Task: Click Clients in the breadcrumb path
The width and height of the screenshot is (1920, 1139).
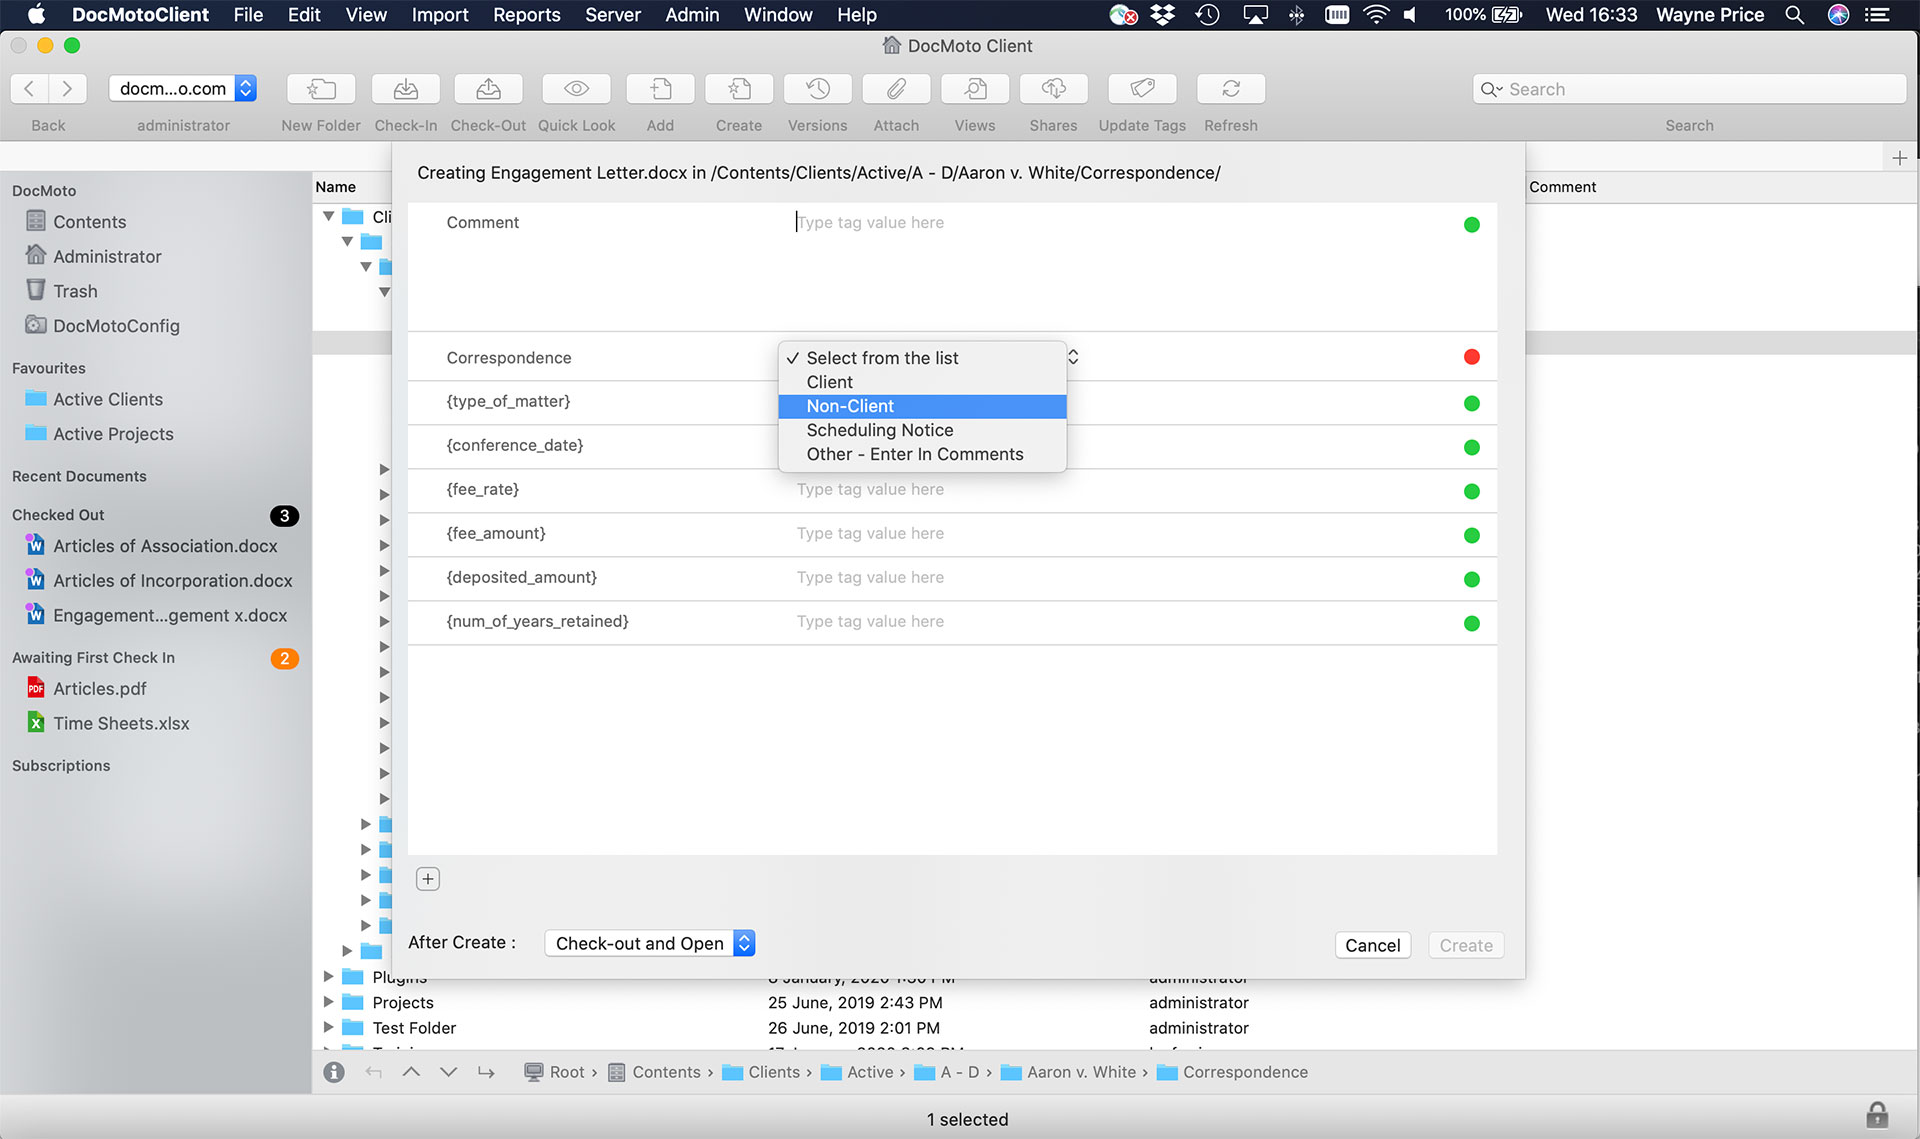Action: coord(762,1072)
